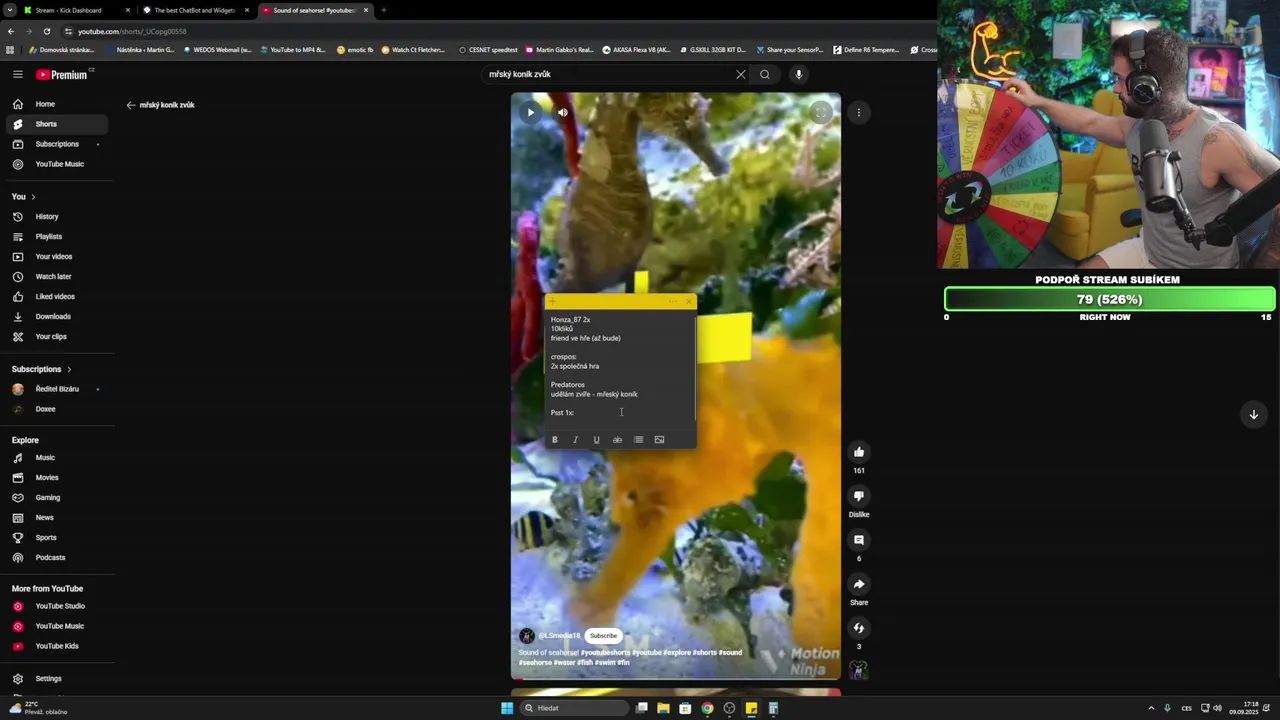Open the Short's three-dot options menu
This screenshot has height=720, width=1280.
pos(859,112)
